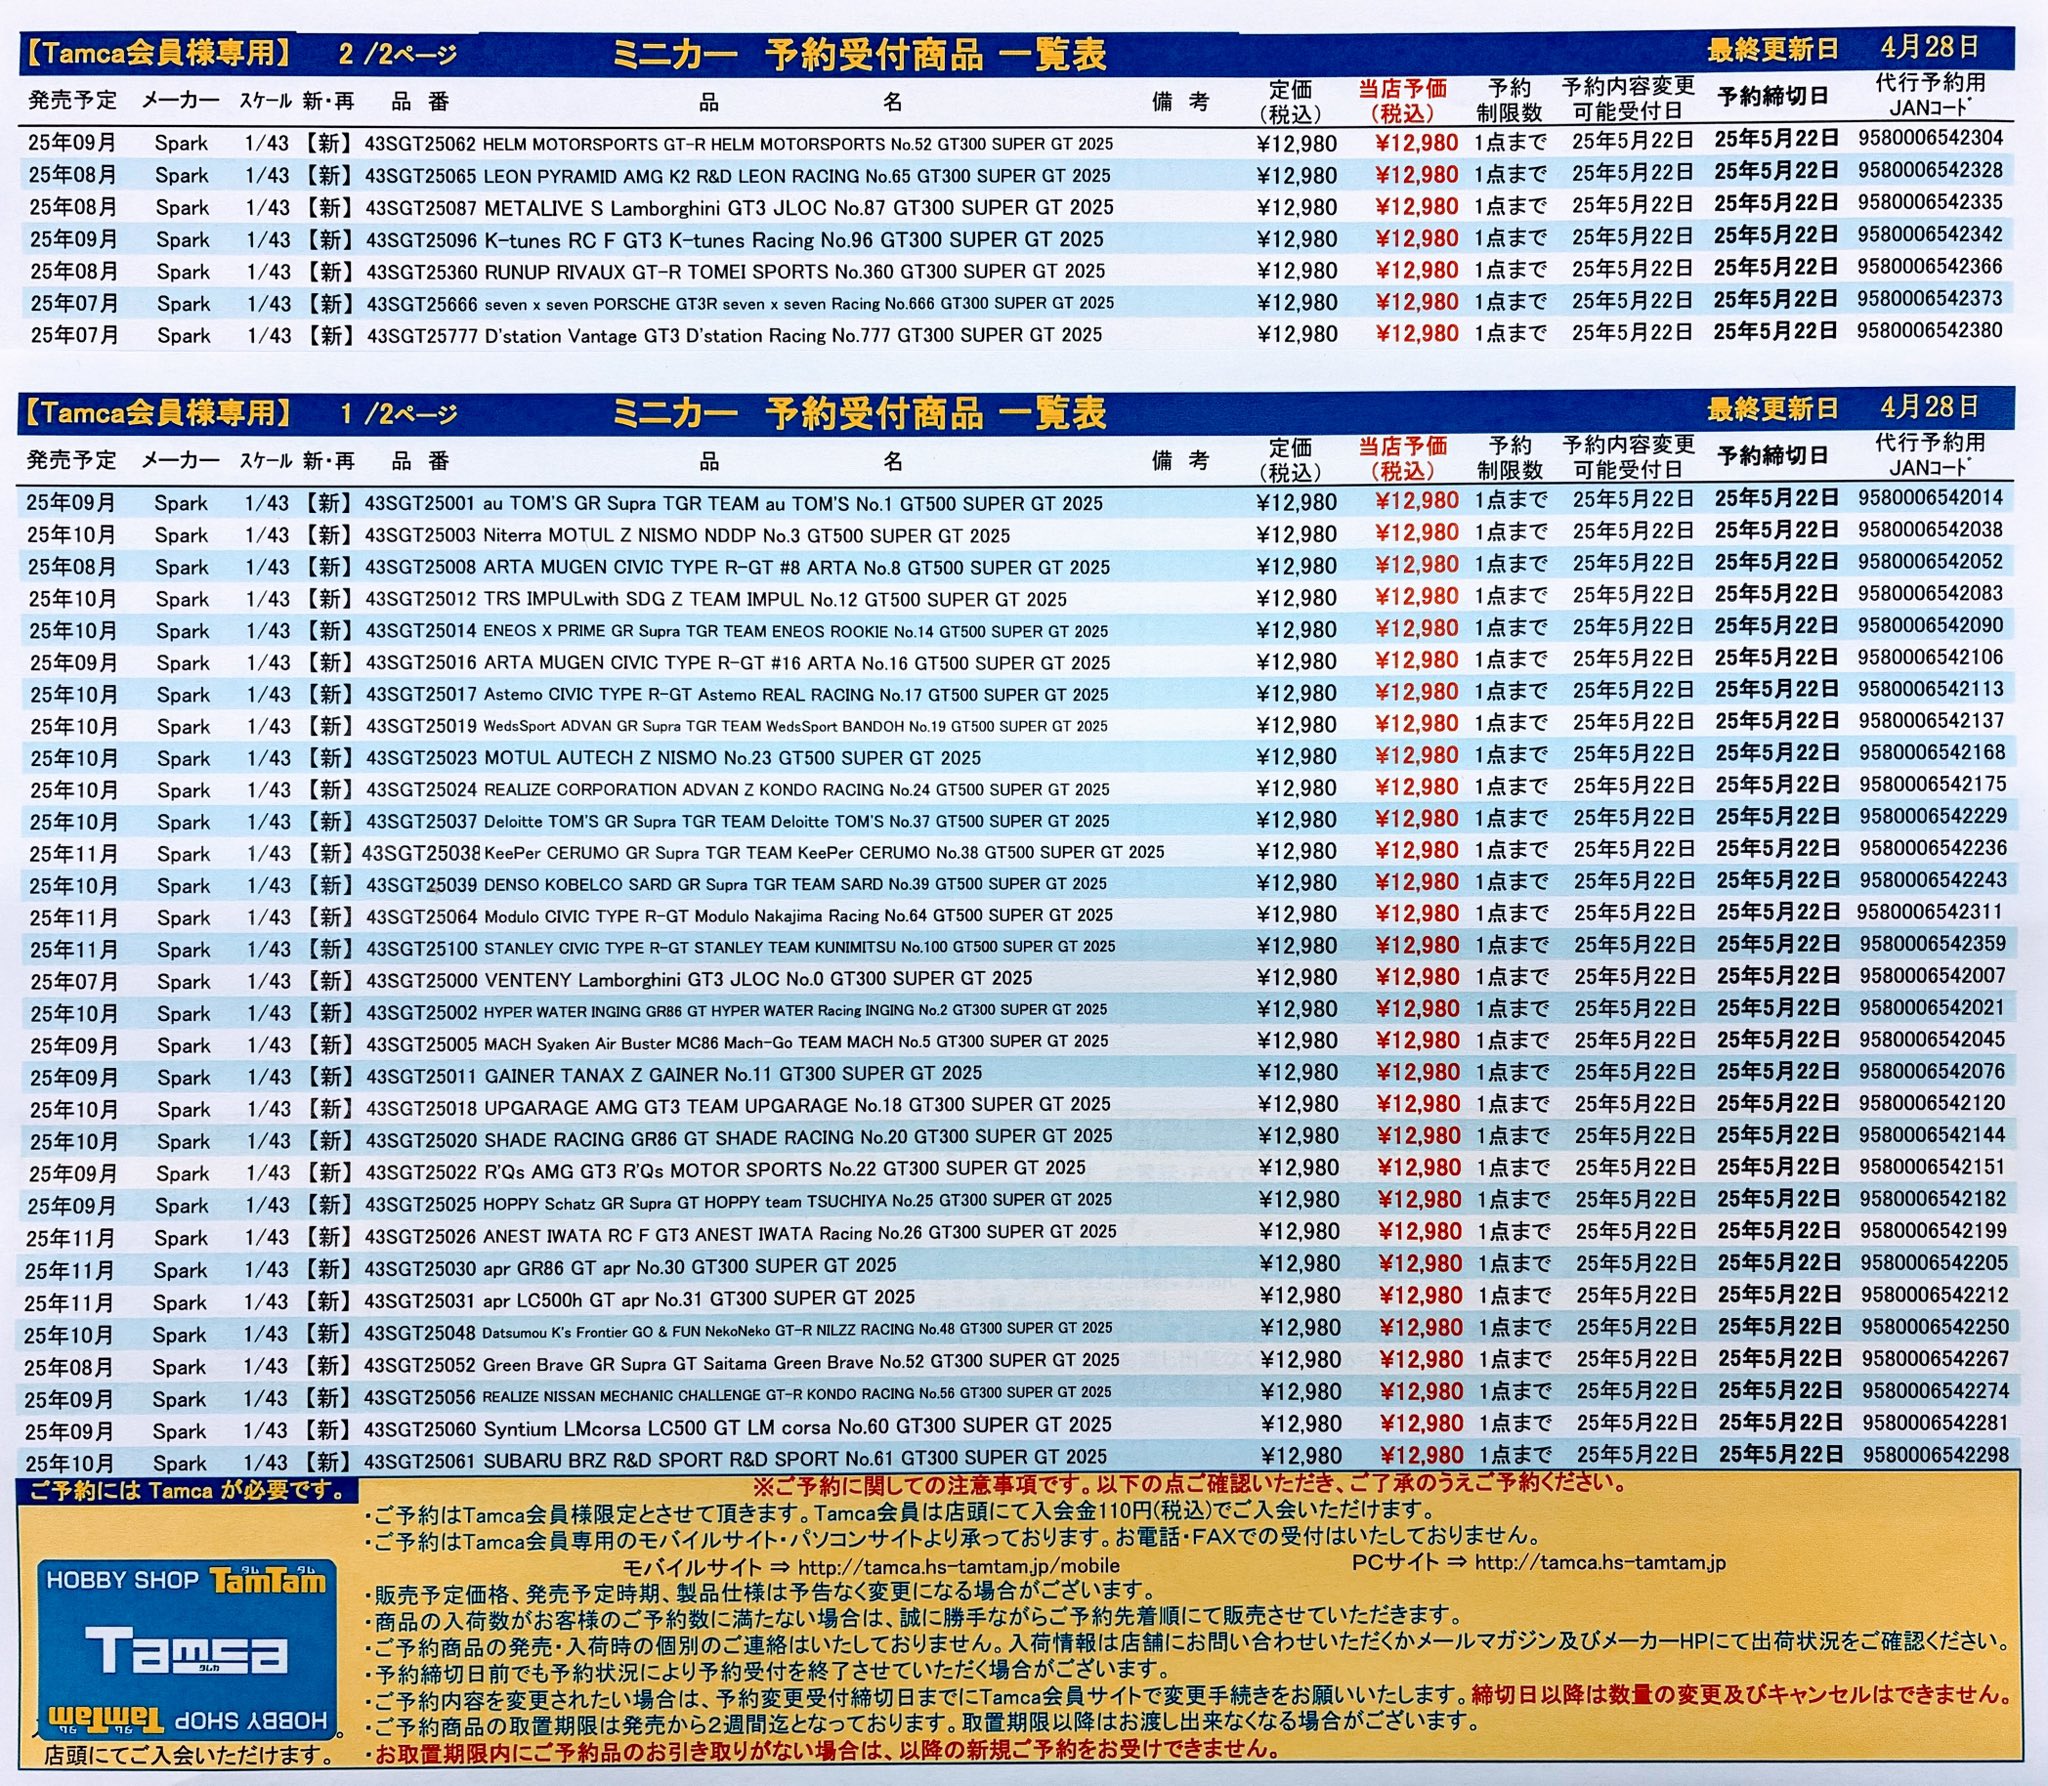Image resolution: width=2048 pixels, height=1786 pixels.
Task: Select product number 43SGT25065
Action: 420,176
